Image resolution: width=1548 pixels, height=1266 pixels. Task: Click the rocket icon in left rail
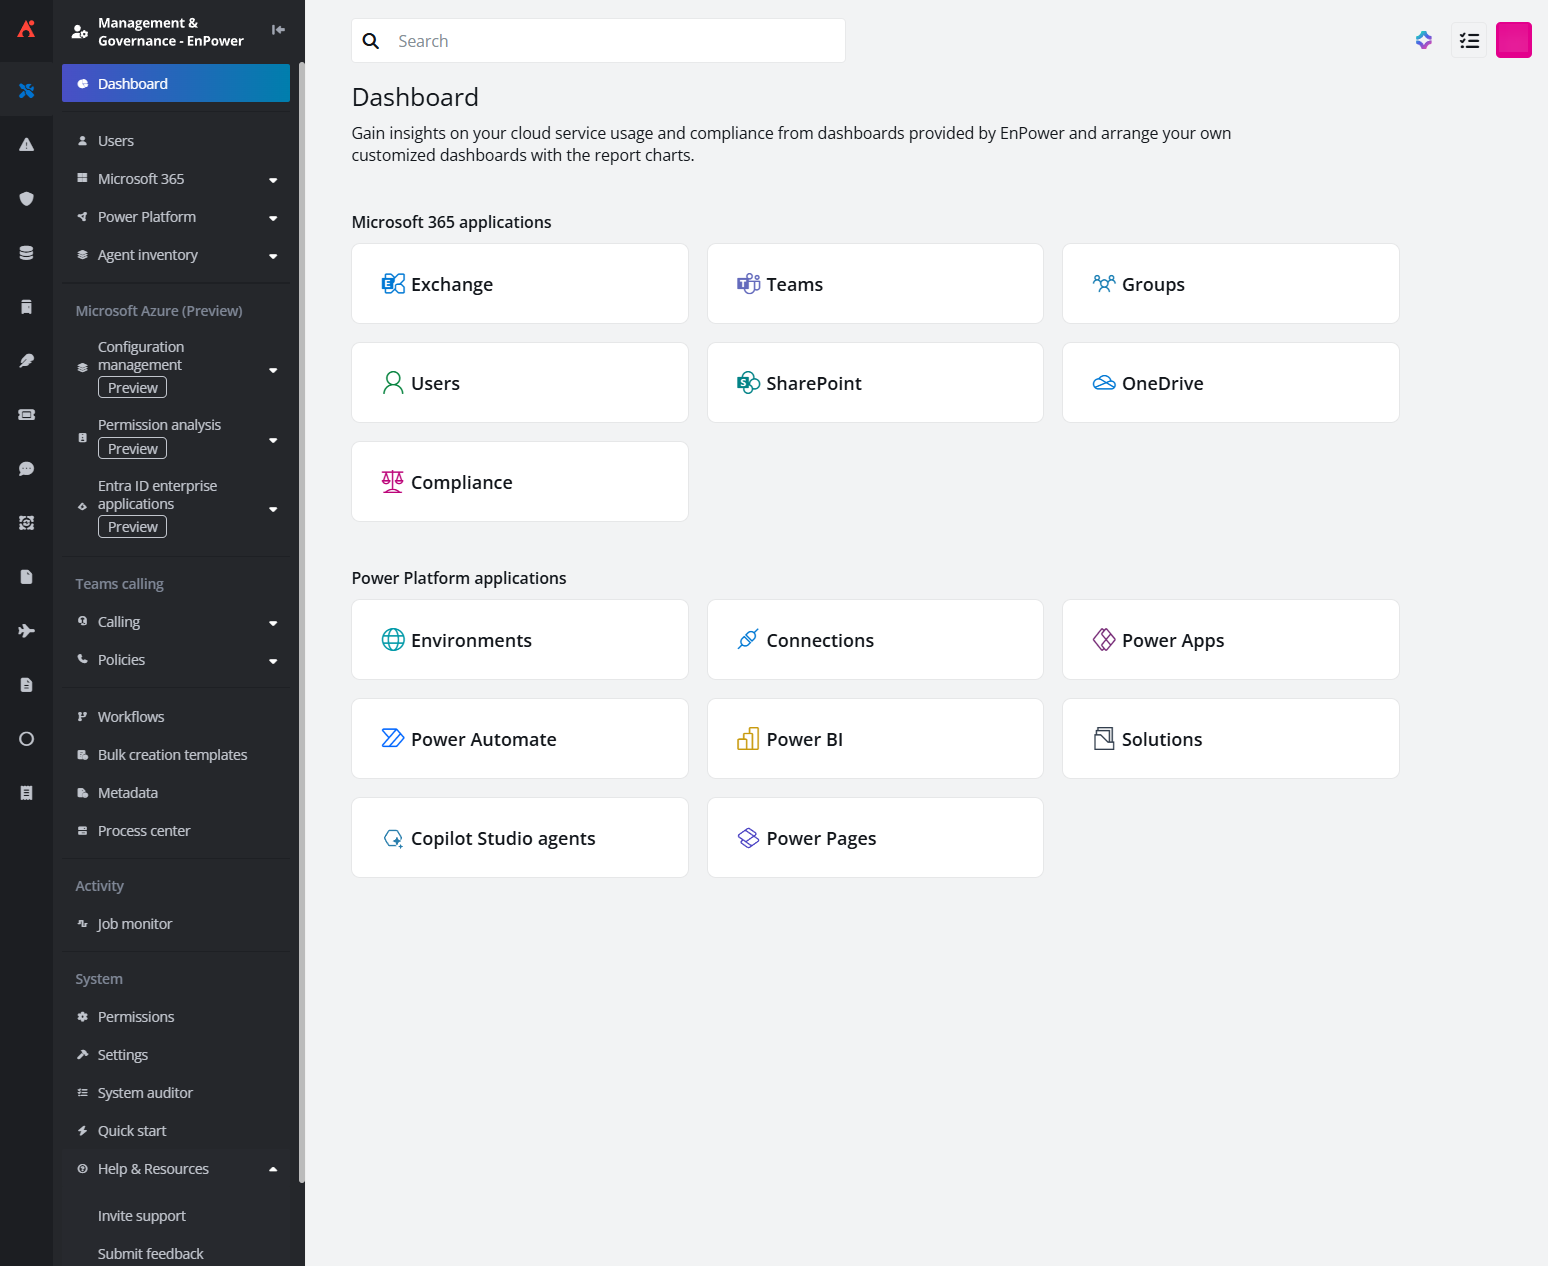tap(27, 361)
